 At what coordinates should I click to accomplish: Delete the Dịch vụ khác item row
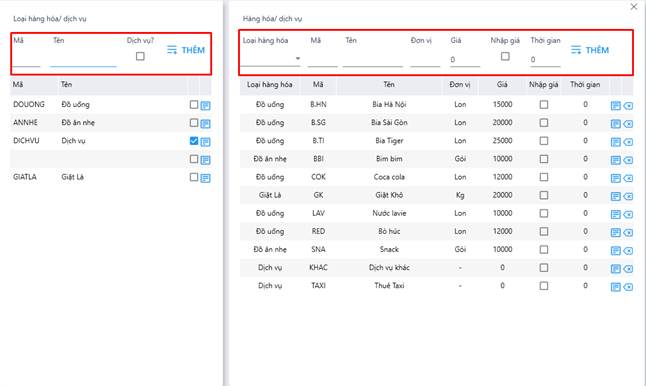click(x=628, y=269)
